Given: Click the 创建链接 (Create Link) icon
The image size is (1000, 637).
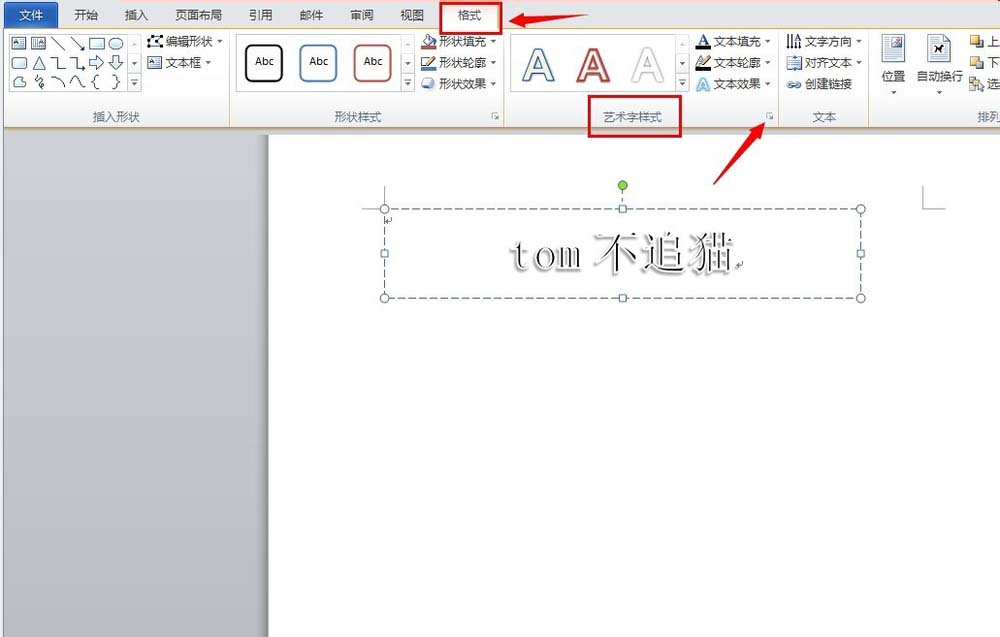Looking at the screenshot, I should (x=821, y=84).
